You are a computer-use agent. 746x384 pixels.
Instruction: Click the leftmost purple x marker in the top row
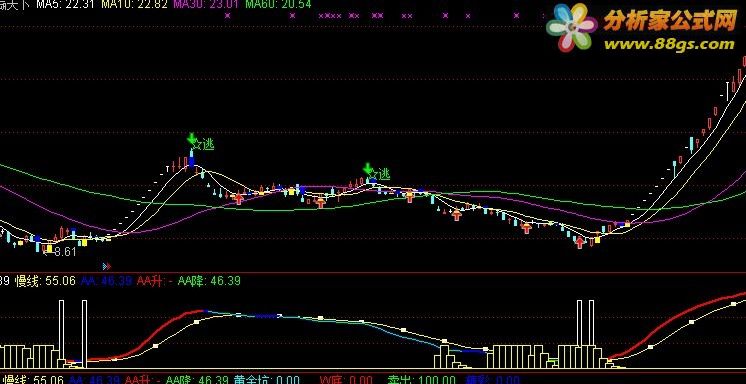click(227, 16)
